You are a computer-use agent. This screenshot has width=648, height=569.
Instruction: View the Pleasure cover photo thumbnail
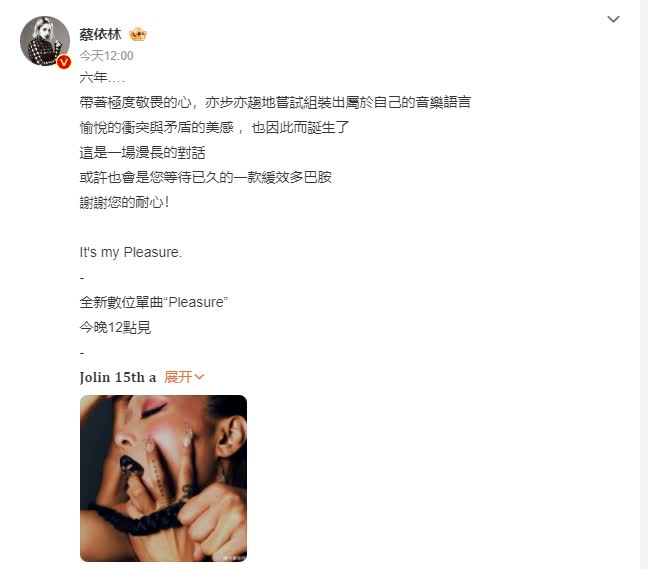click(163, 478)
